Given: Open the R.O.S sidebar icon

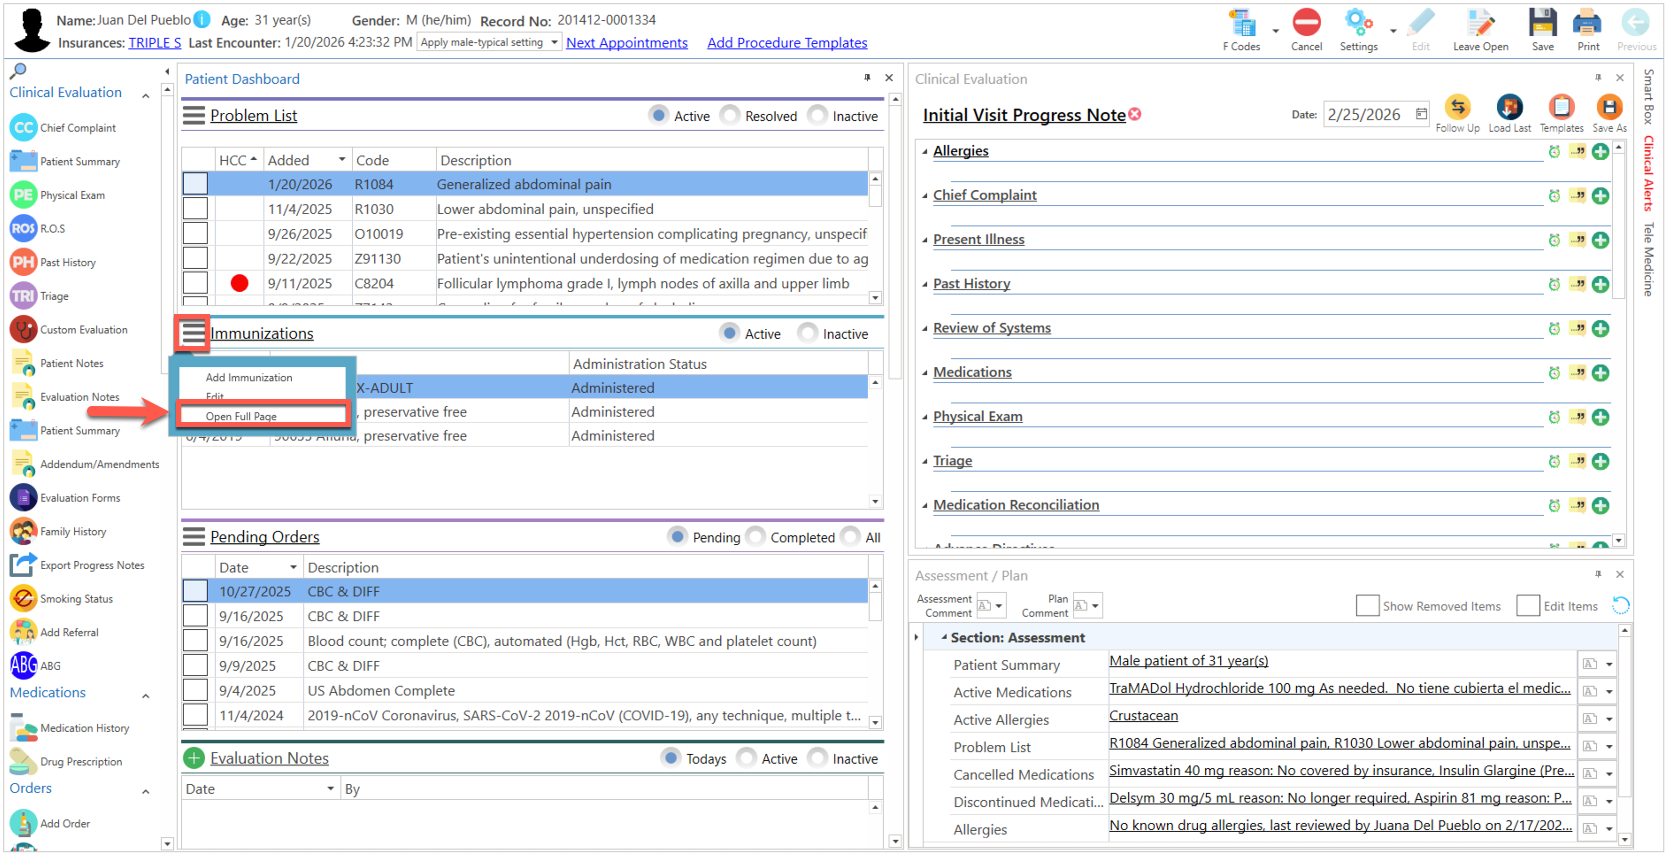Looking at the screenshot, I should point(23,228).
